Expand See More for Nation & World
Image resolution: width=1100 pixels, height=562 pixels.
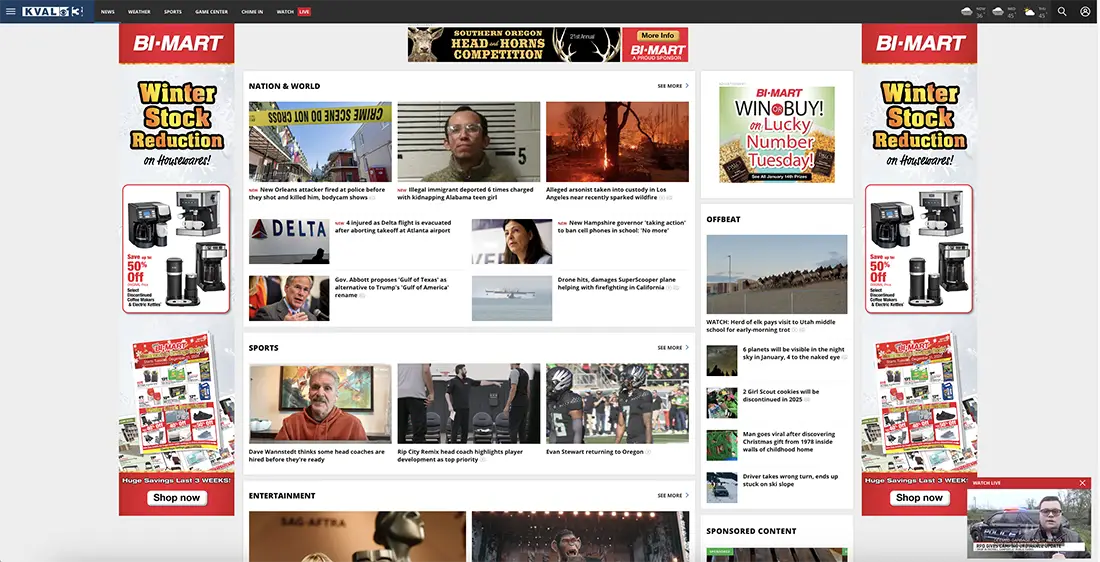pos(673,86)
